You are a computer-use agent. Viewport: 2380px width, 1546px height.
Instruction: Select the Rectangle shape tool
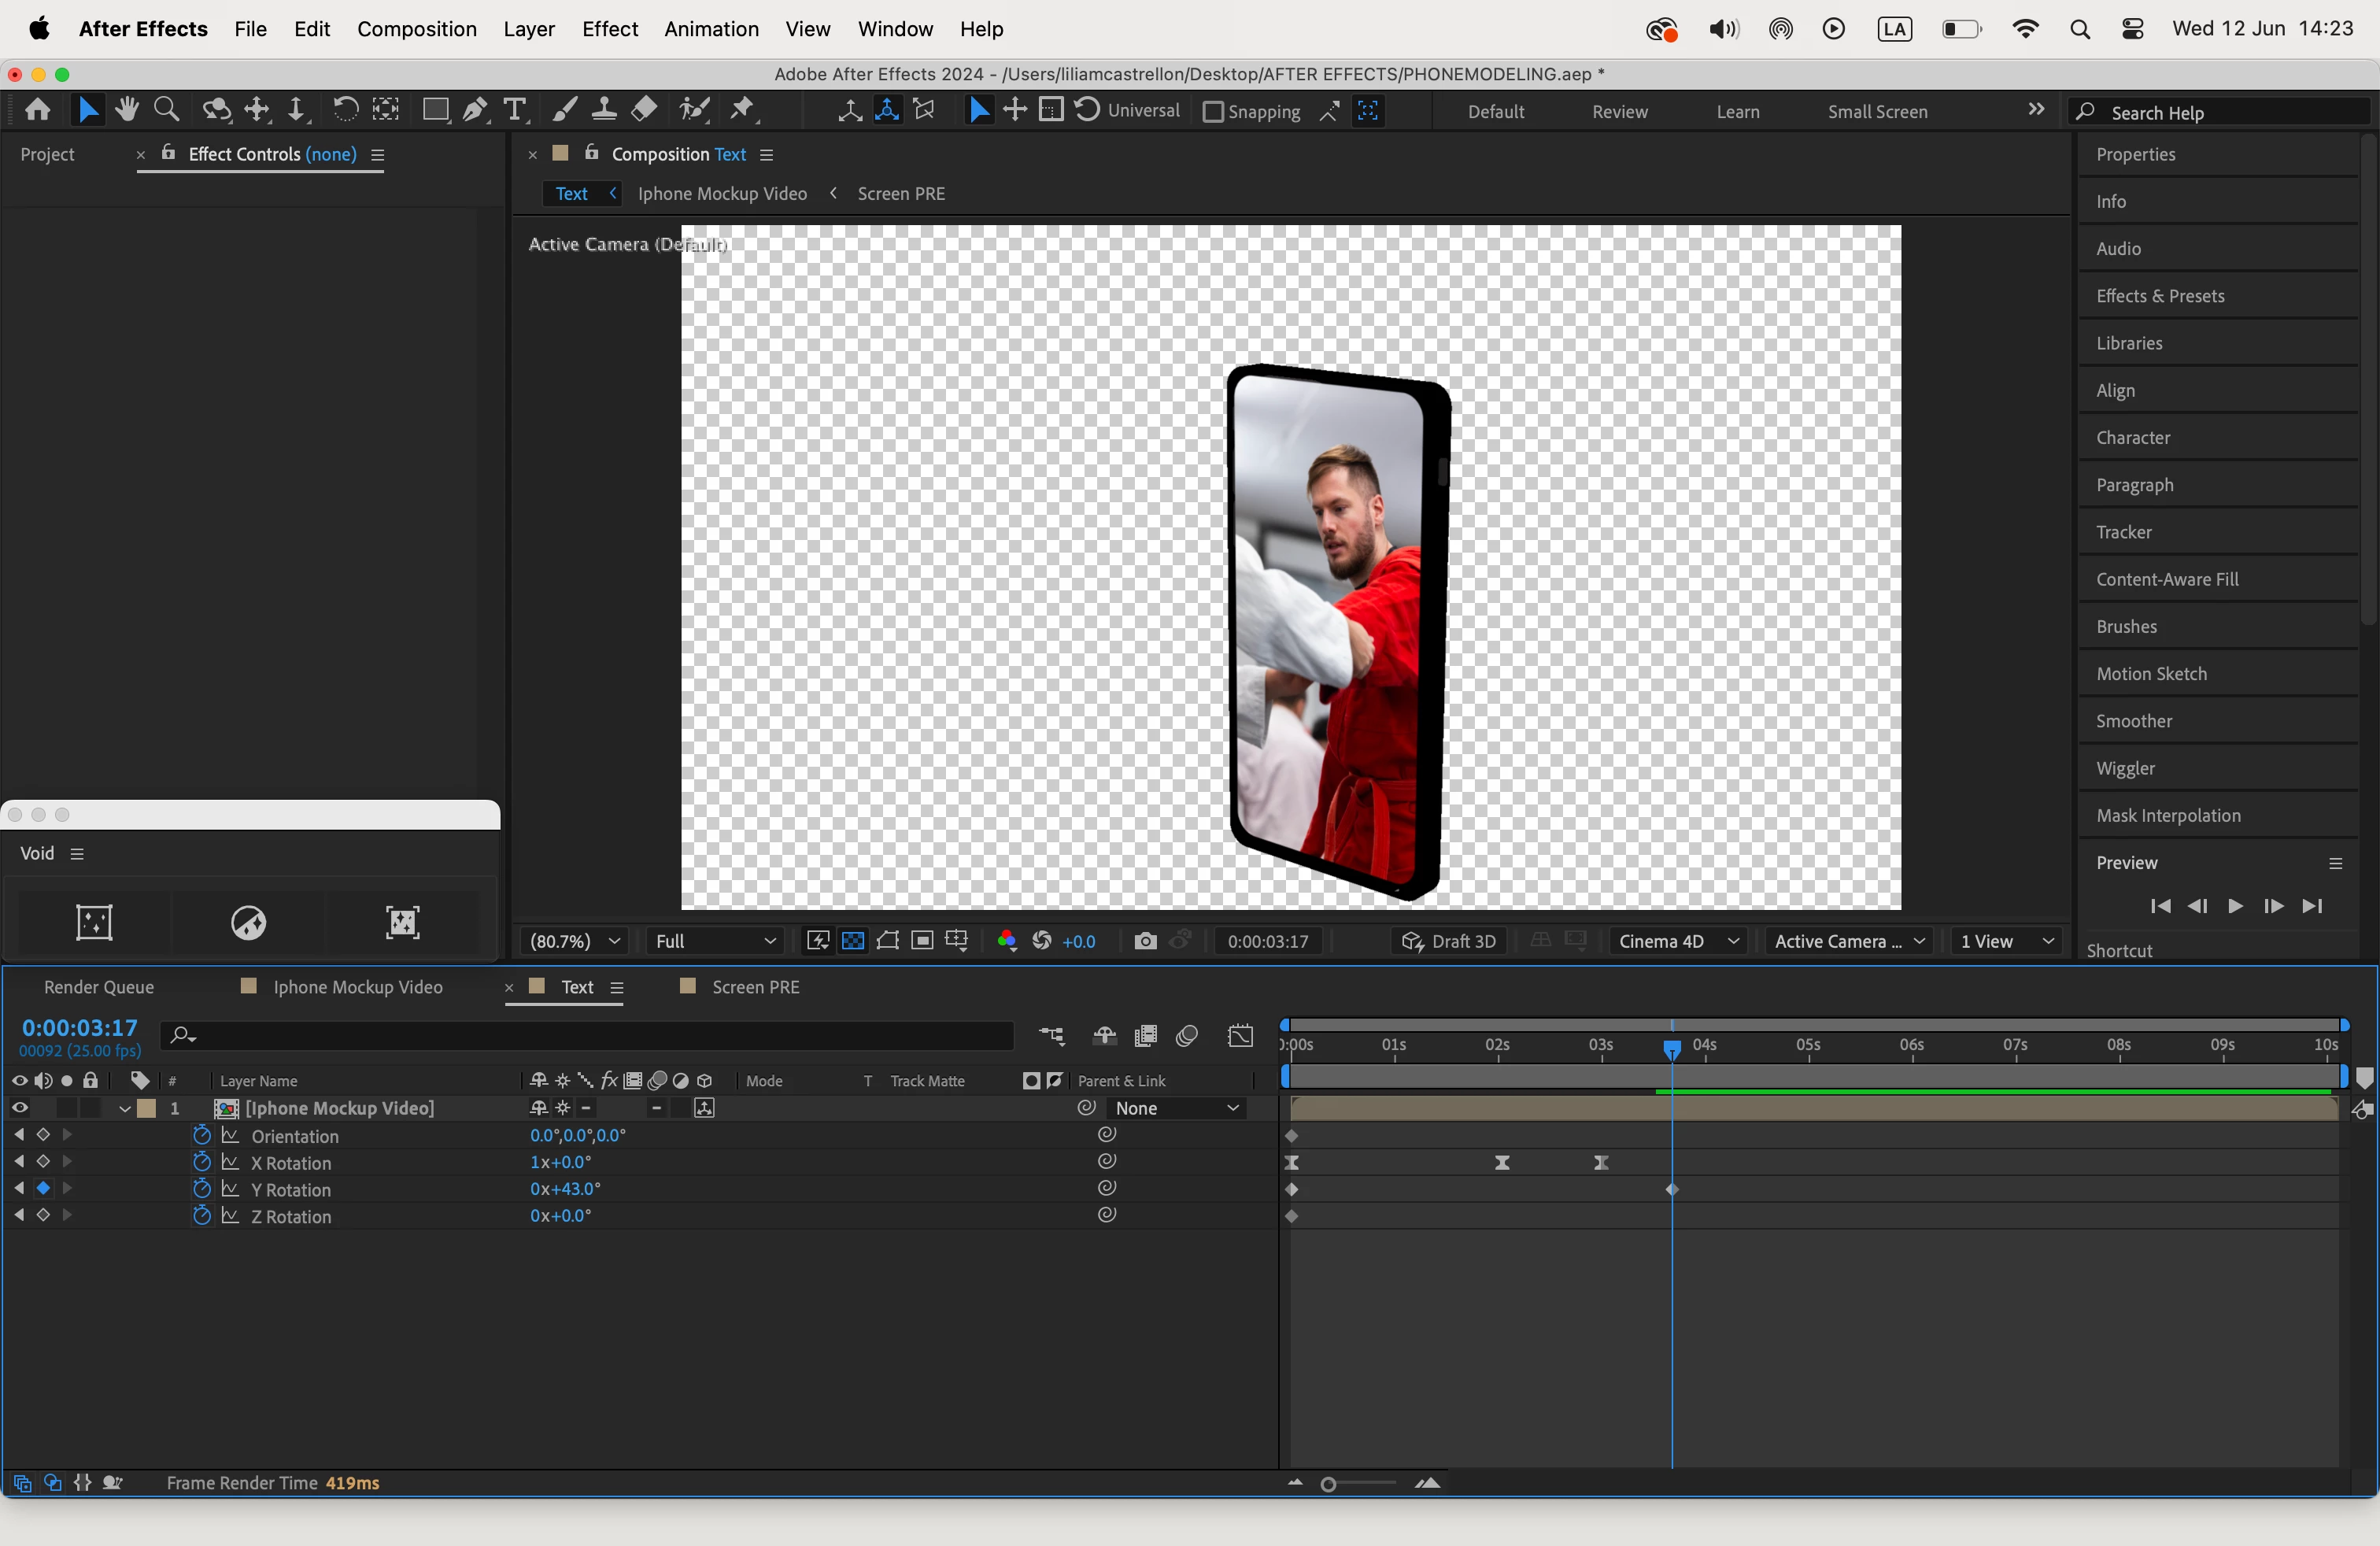pyautogui.click(x=435, y=110)
